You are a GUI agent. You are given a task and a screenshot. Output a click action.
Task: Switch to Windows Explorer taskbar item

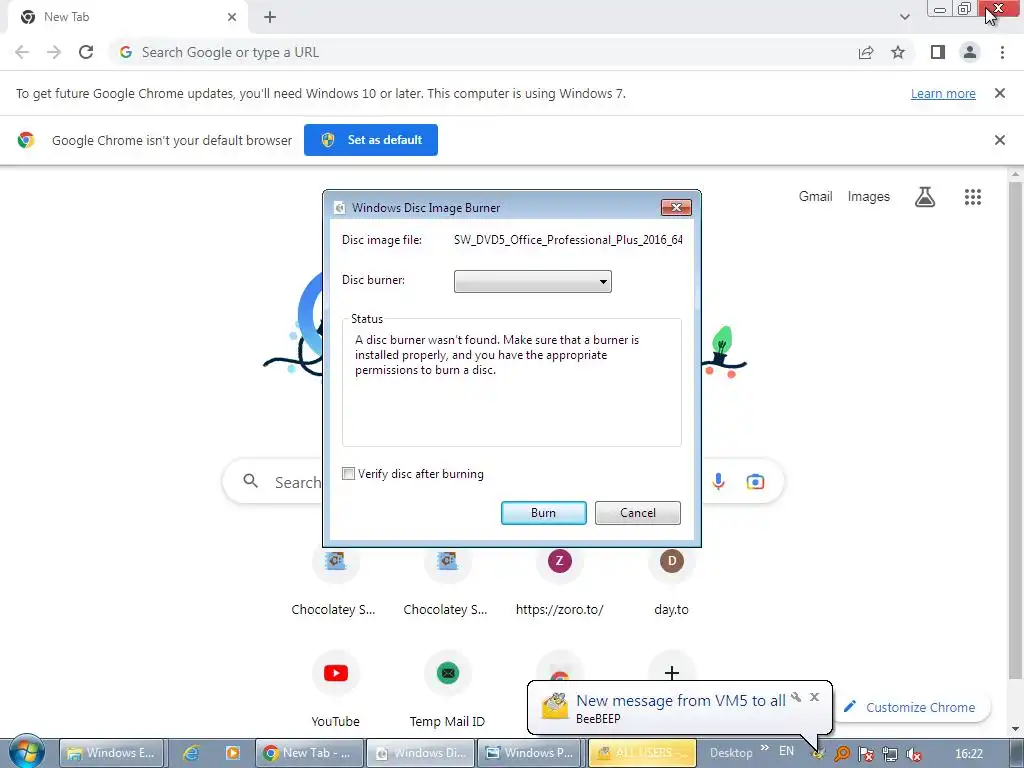[111, 753]
